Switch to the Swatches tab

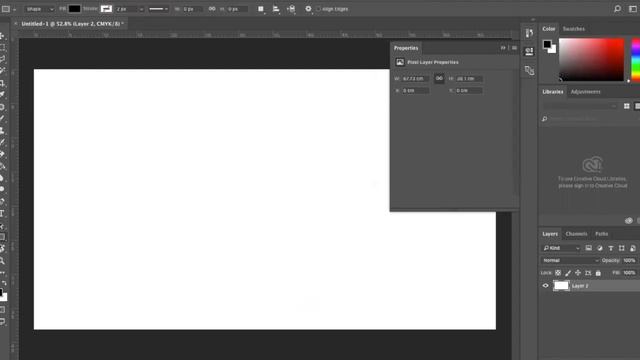pos(573,29)
